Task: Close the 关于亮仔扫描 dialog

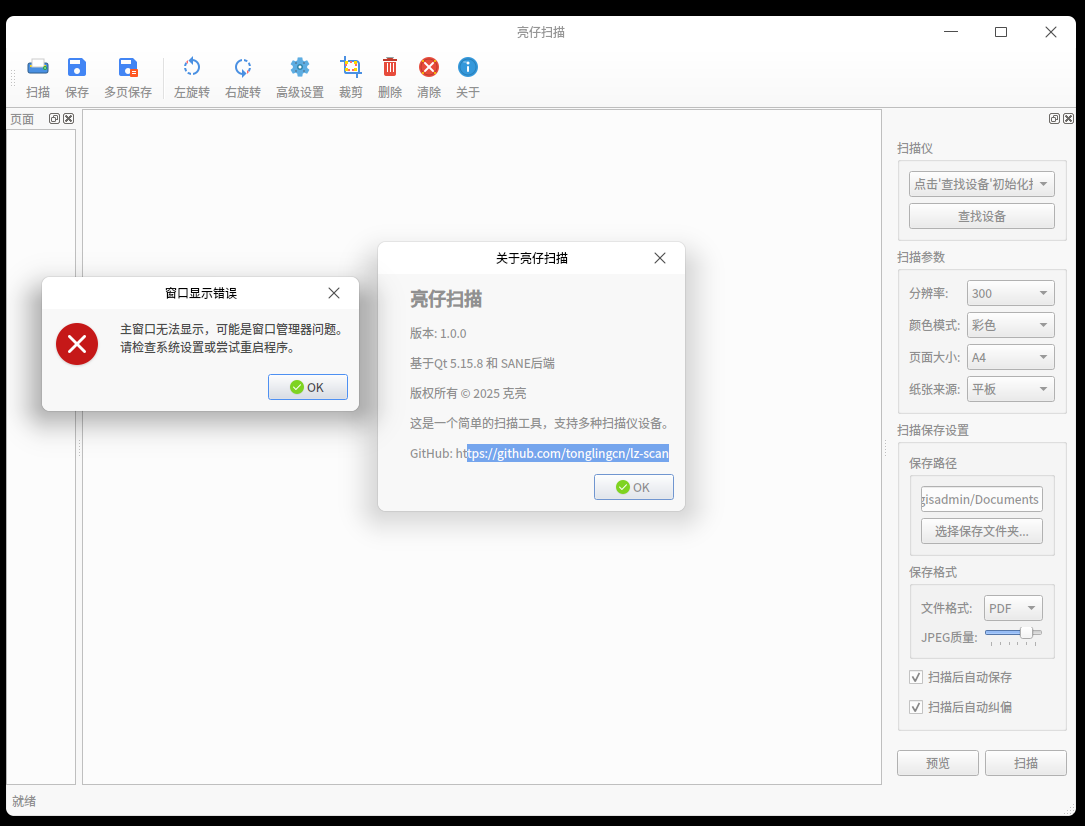Action: coord(660,258)
